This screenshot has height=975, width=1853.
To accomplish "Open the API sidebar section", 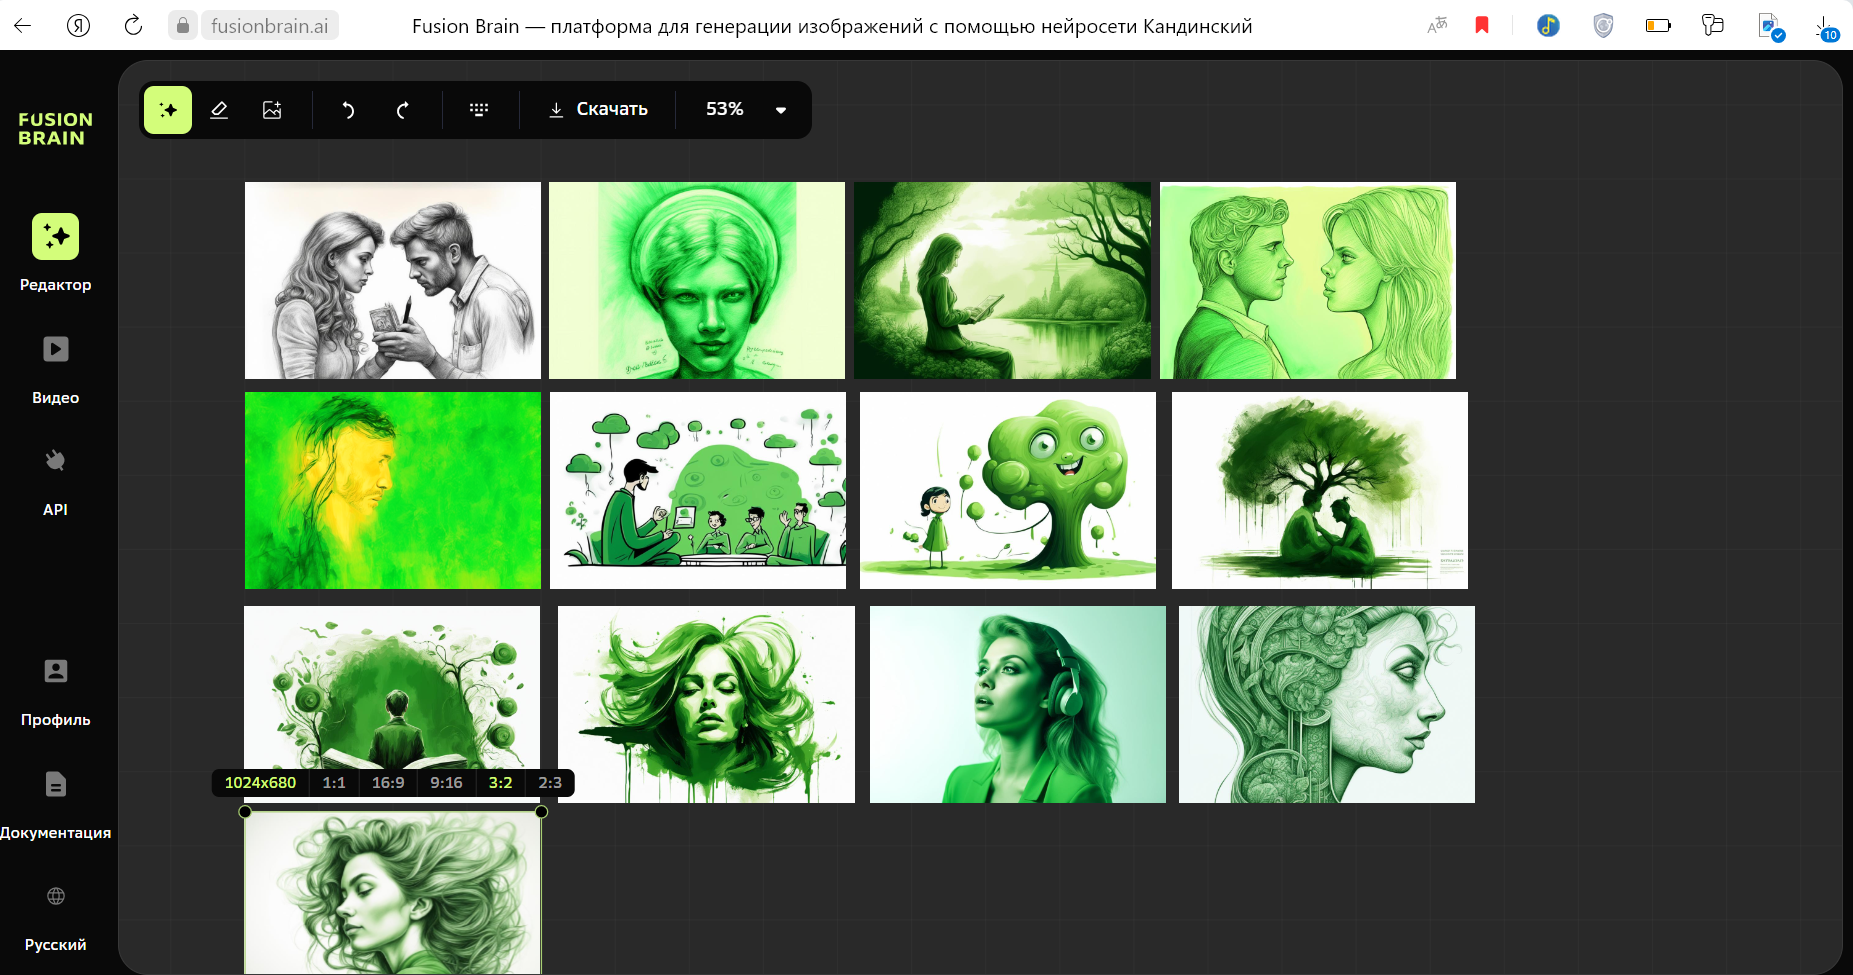I will [55, 482].
